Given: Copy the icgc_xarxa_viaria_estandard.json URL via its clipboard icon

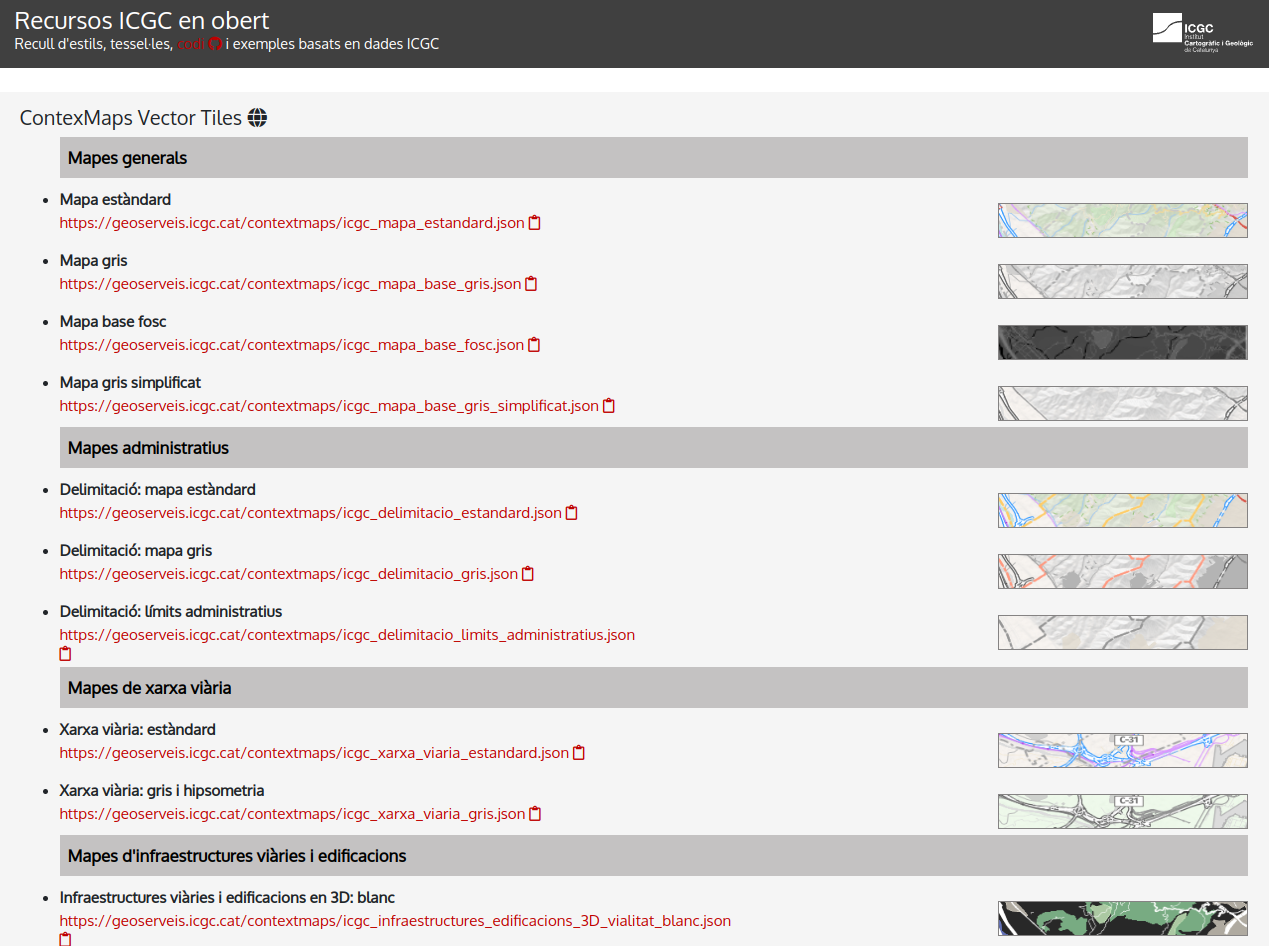Looking at the screenshot, I should (x=579, y=753).
